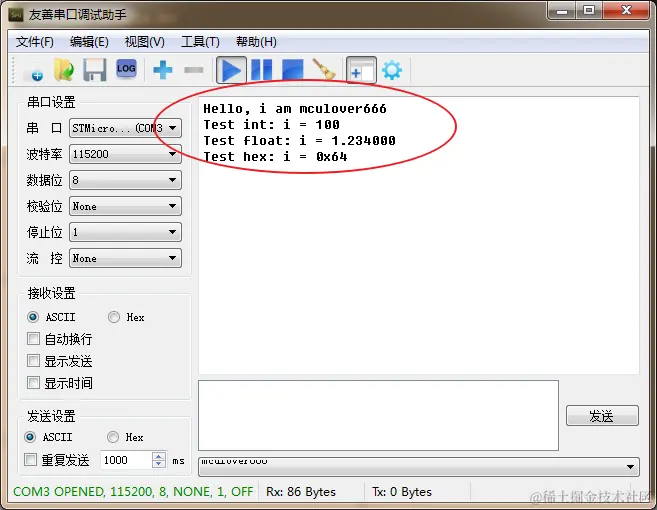Click inside the send text box
657x510 pixels.
pyautogui.click(x=378, y=415)
